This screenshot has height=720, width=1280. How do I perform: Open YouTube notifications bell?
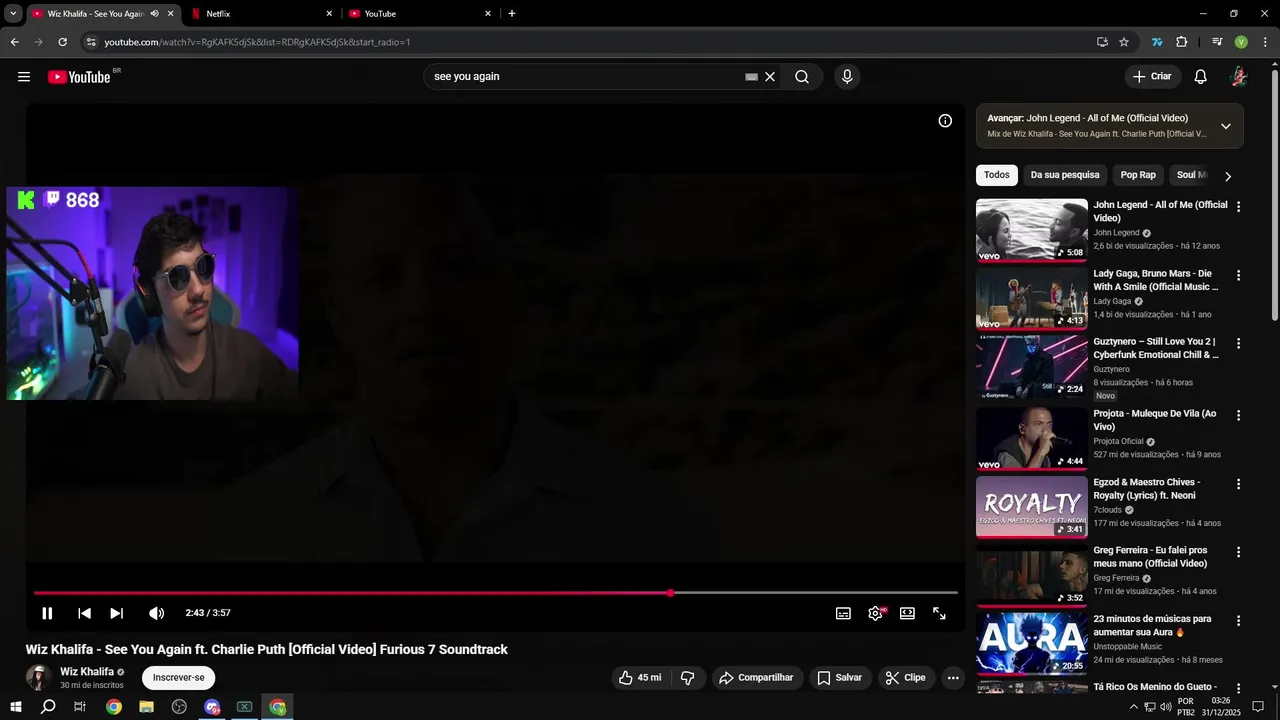[x=1201, y=77]
